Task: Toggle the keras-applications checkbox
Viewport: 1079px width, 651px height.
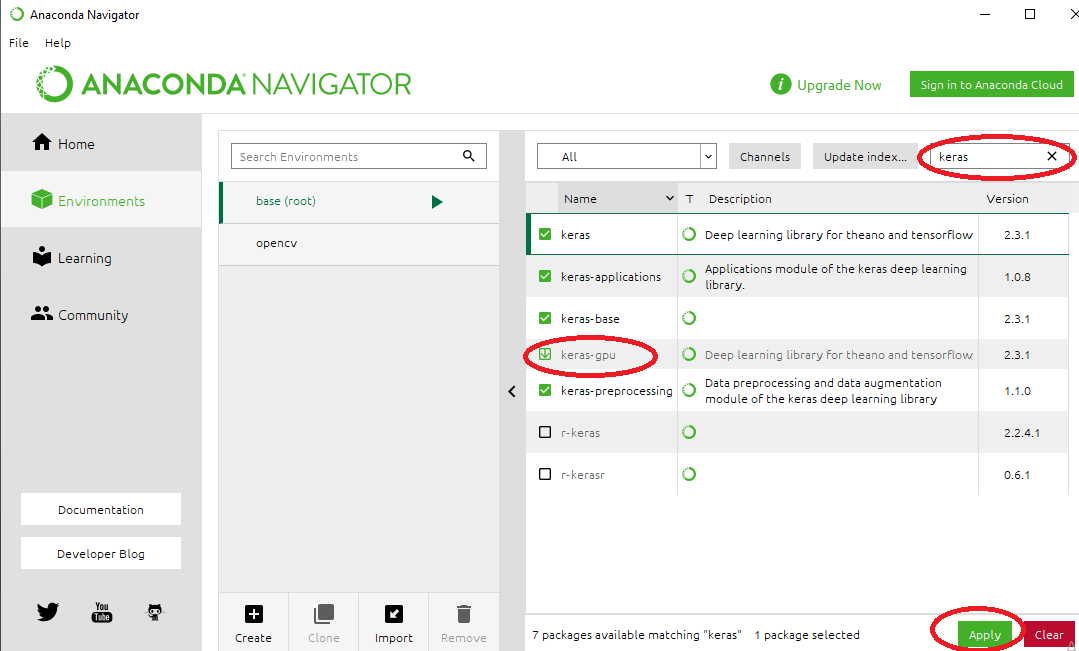Action: (x=545, y=276)
